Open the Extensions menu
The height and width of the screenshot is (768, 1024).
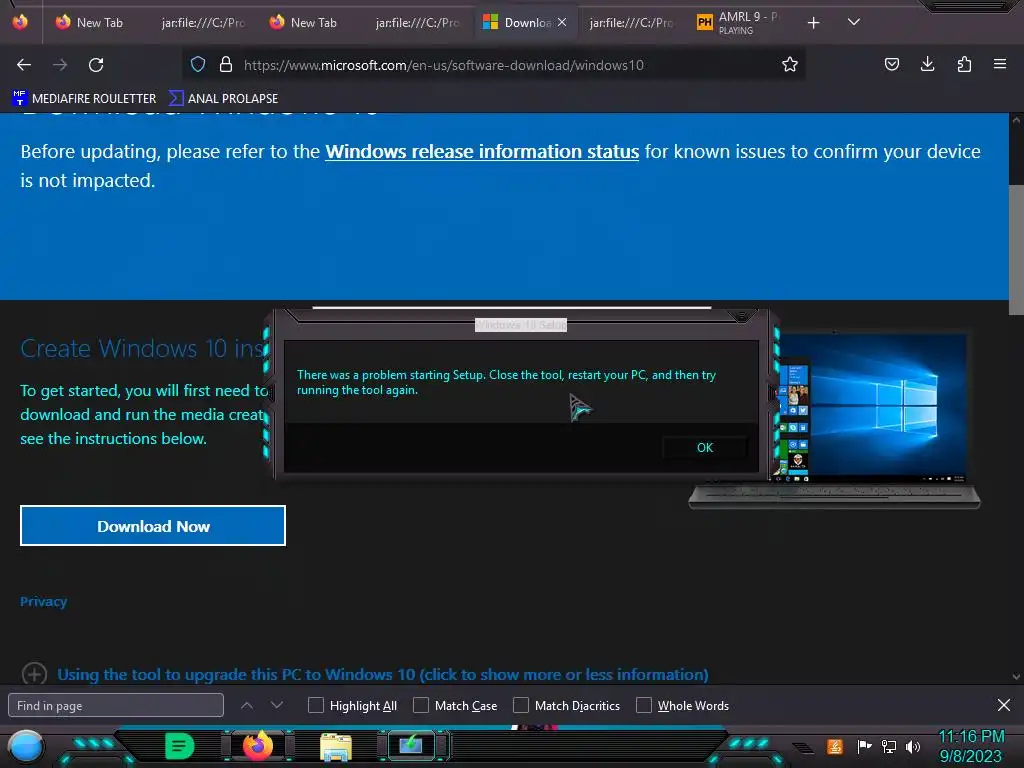964,64
